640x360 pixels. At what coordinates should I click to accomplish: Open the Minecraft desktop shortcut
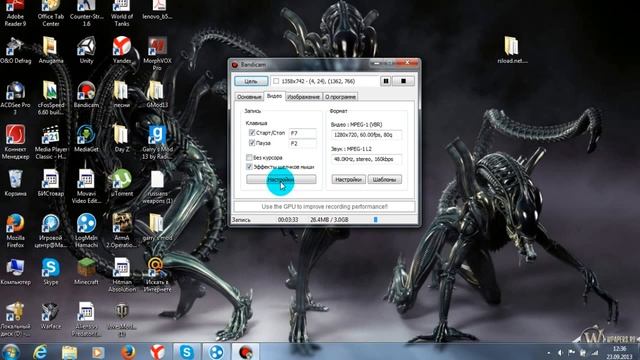86,272
